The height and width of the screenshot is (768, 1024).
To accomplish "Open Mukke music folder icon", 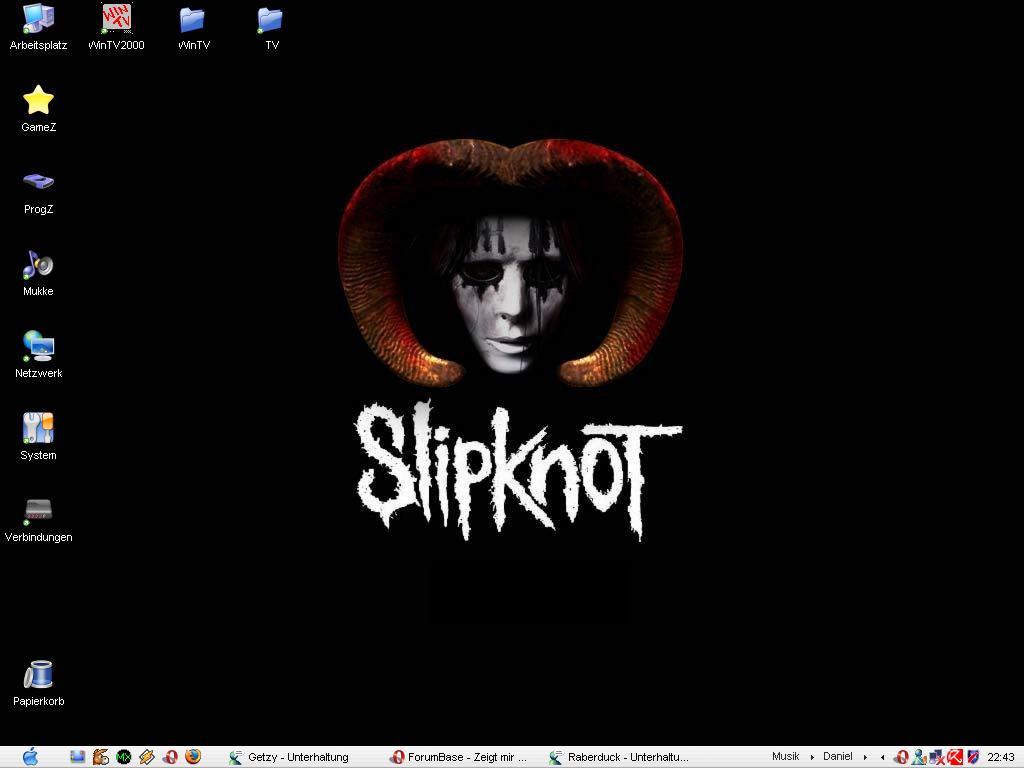I will coord(38,273).
